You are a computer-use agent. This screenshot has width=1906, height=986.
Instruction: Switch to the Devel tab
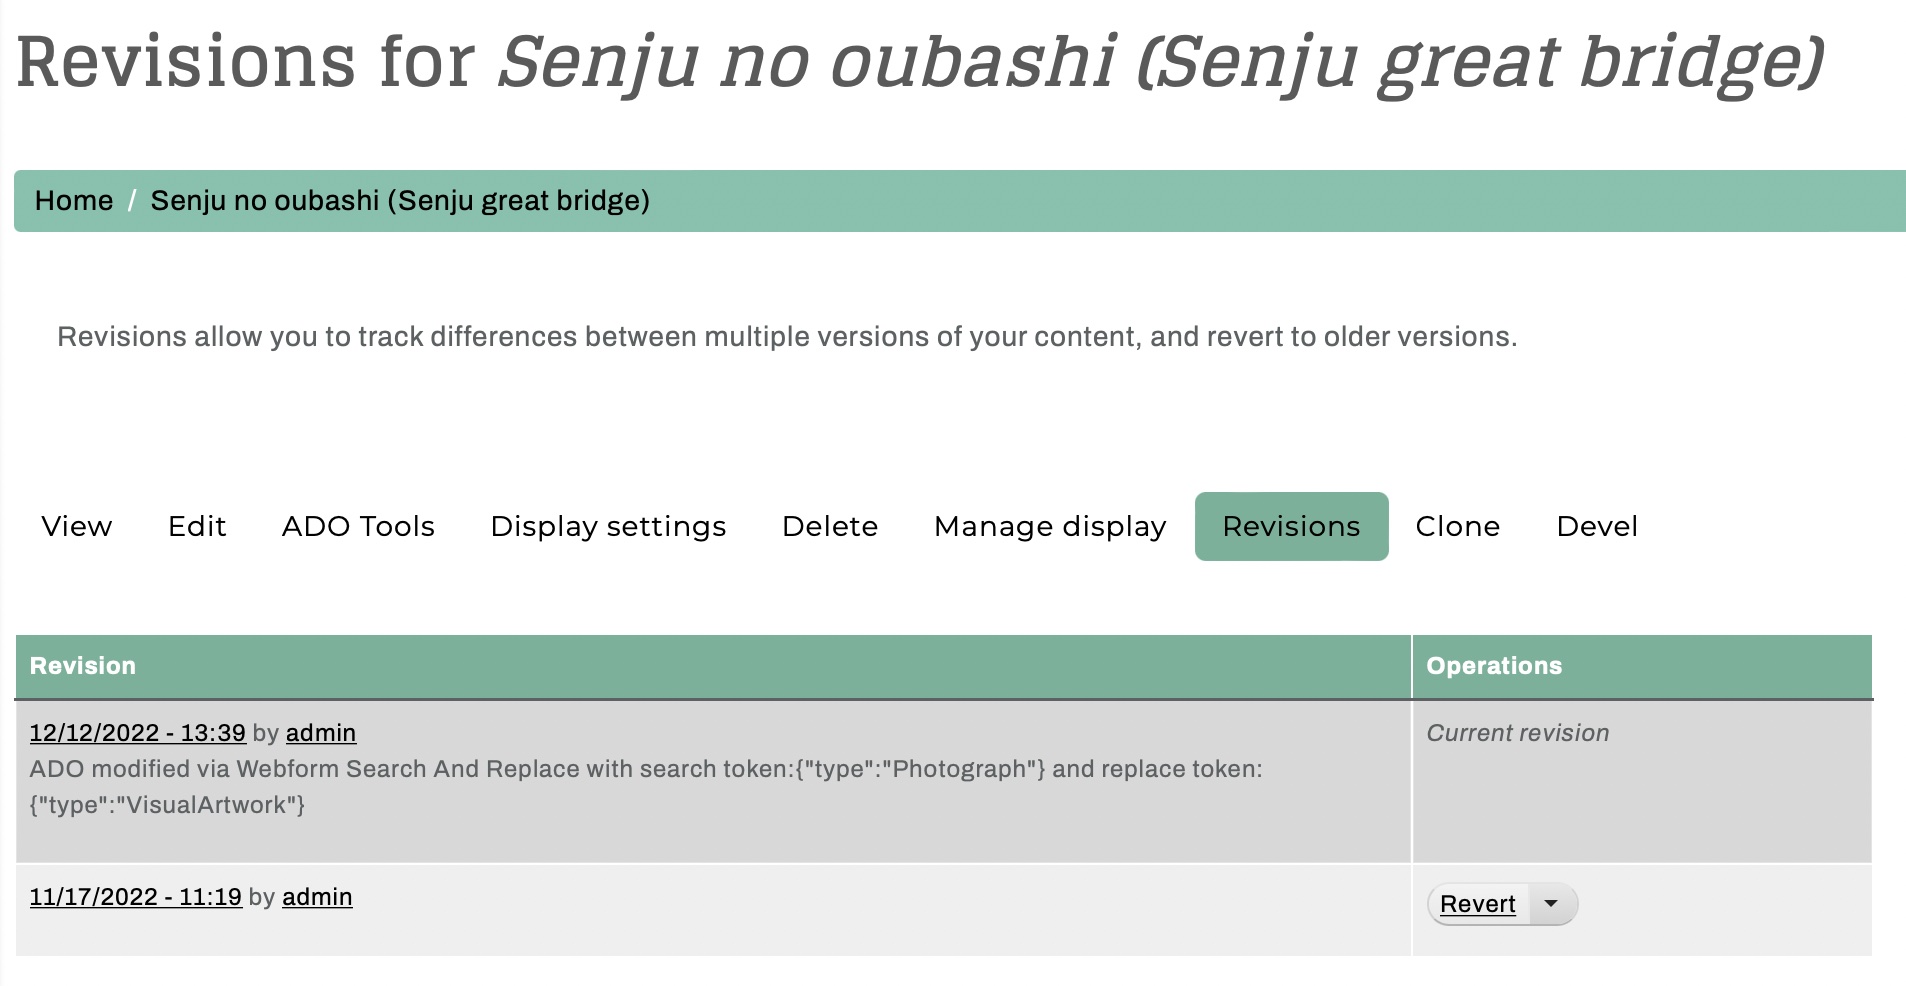pyautogui.click(x=1597, y=526)
